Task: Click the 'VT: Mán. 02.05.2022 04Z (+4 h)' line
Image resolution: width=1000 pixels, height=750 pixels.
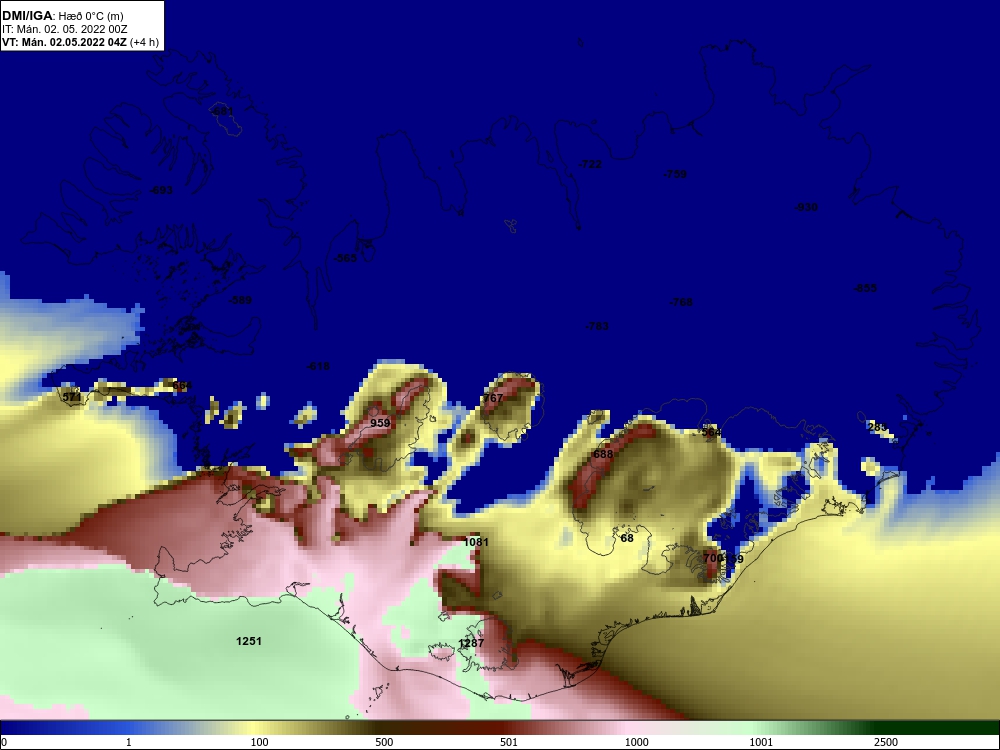Action: [x=80, y=43]
